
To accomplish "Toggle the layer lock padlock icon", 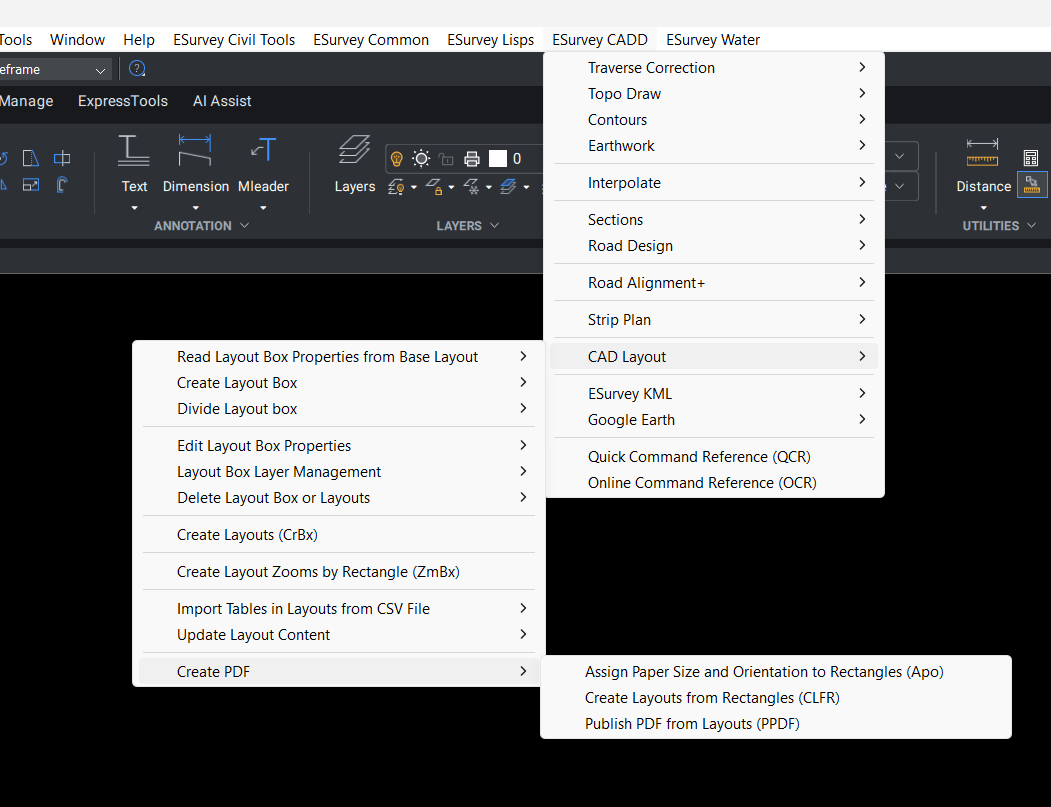I will [x=446, y=159].
